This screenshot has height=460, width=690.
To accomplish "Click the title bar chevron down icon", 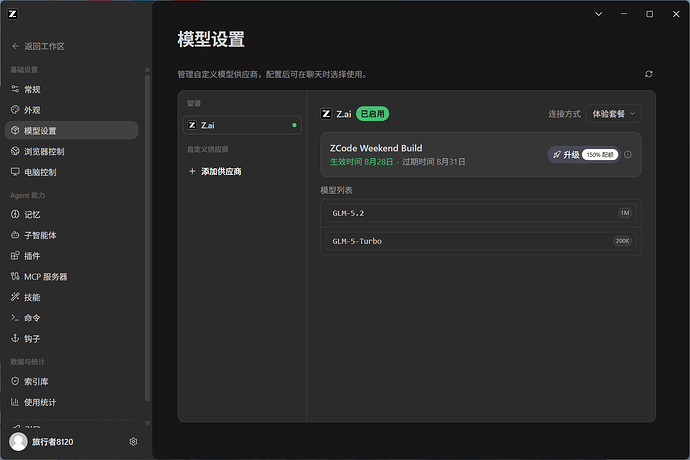I will [598, 14].
